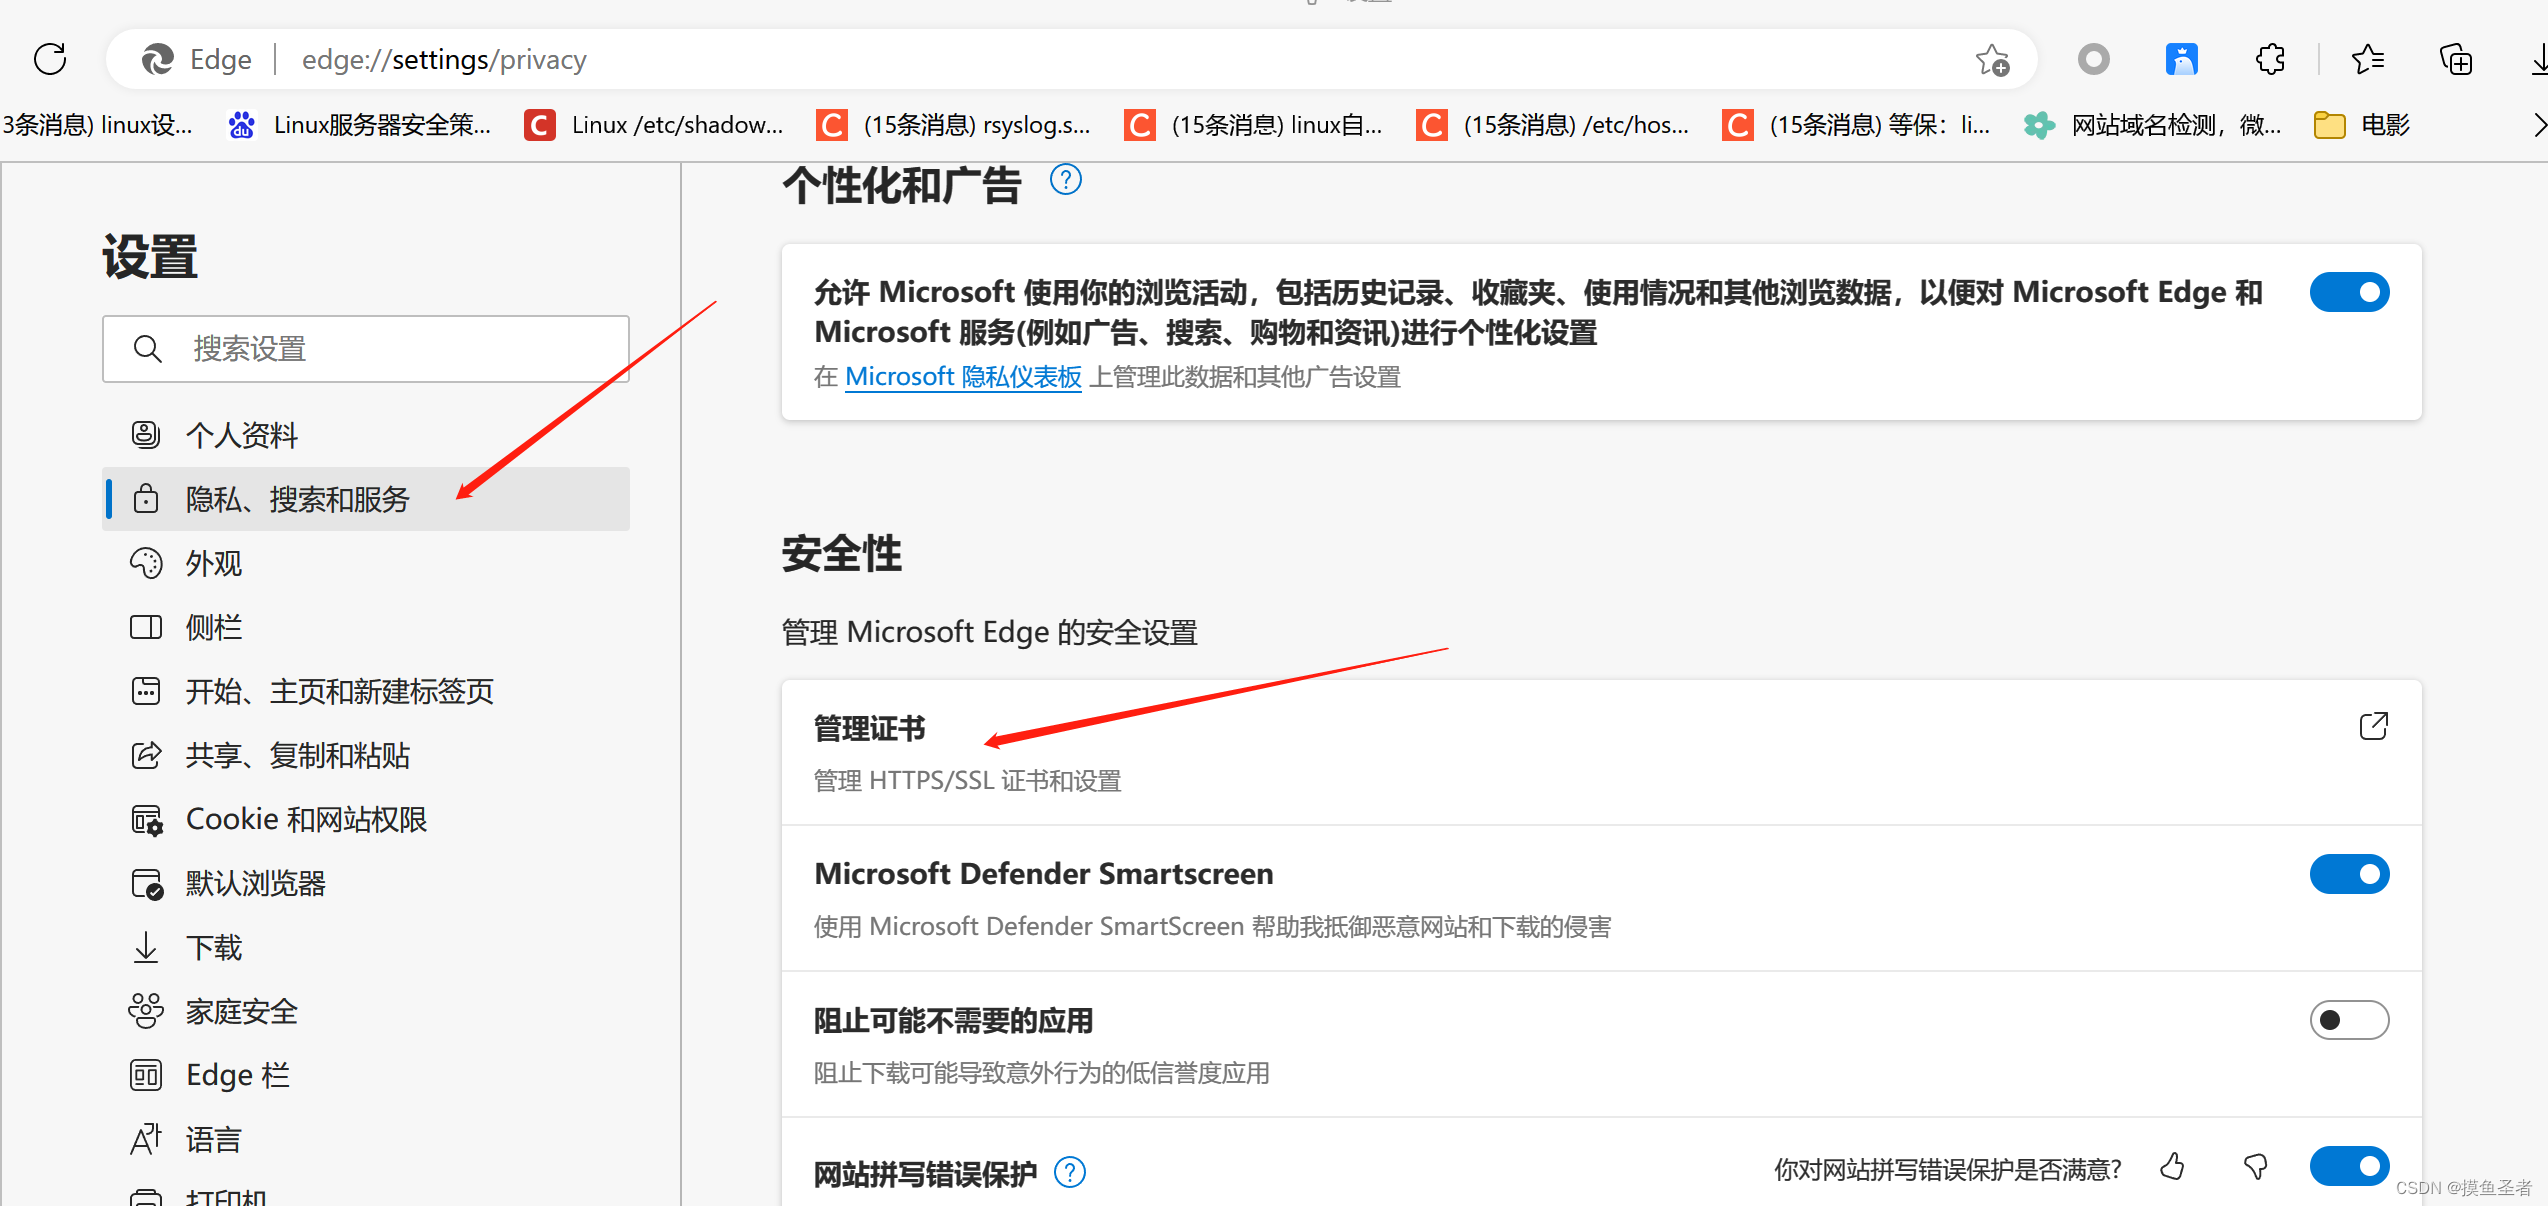Toggle Microsoft Defender Smartscreen switch

coord(2349,874)
